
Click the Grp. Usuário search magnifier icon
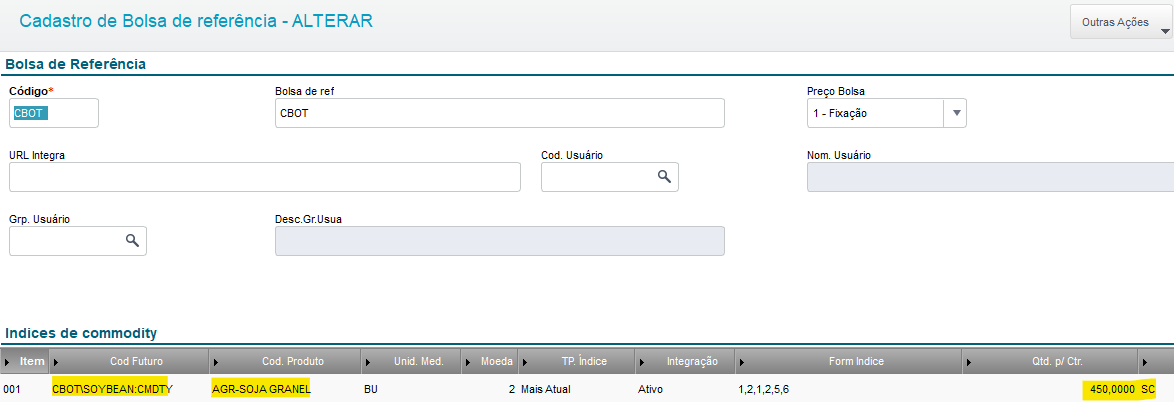pos(132,240)
